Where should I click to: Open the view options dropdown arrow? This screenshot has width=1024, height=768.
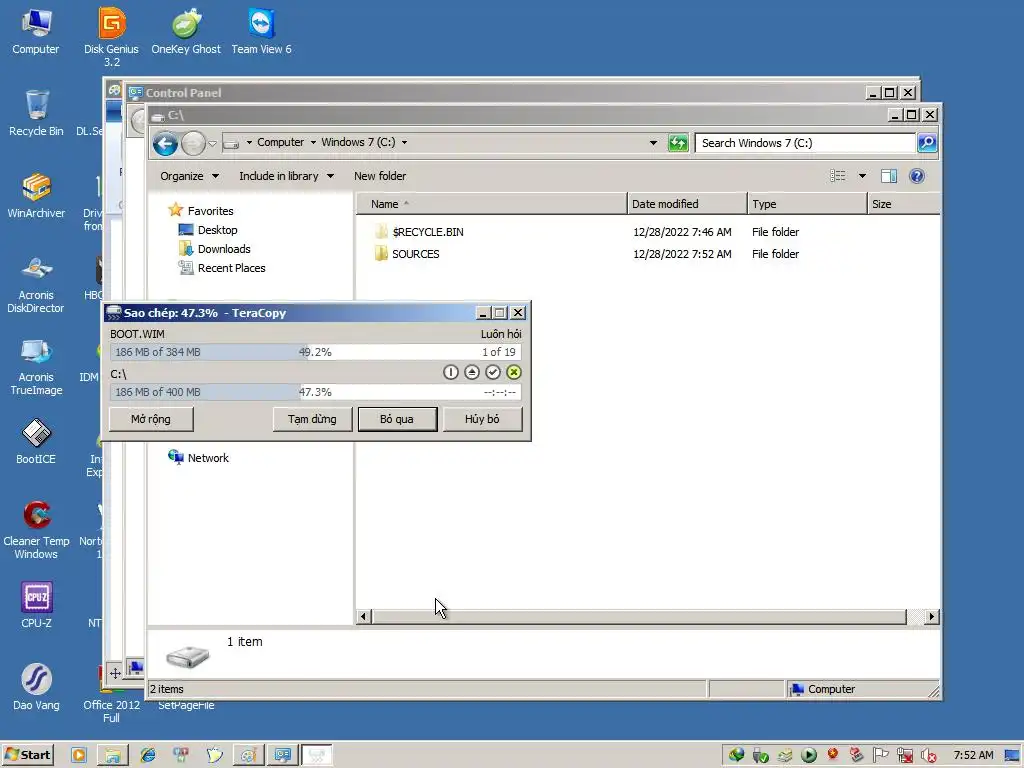tap(862, 176)
